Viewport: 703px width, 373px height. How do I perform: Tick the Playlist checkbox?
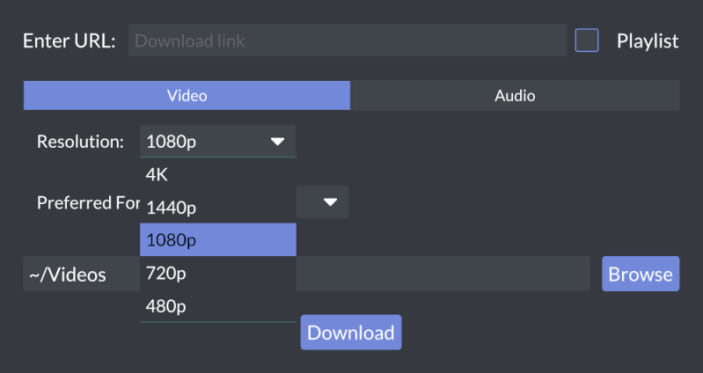click(x=586, y=40)
